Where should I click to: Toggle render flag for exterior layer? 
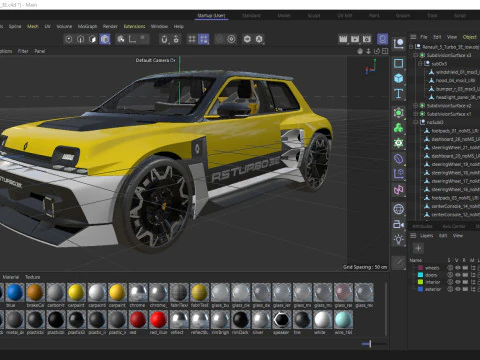point(465,289)
